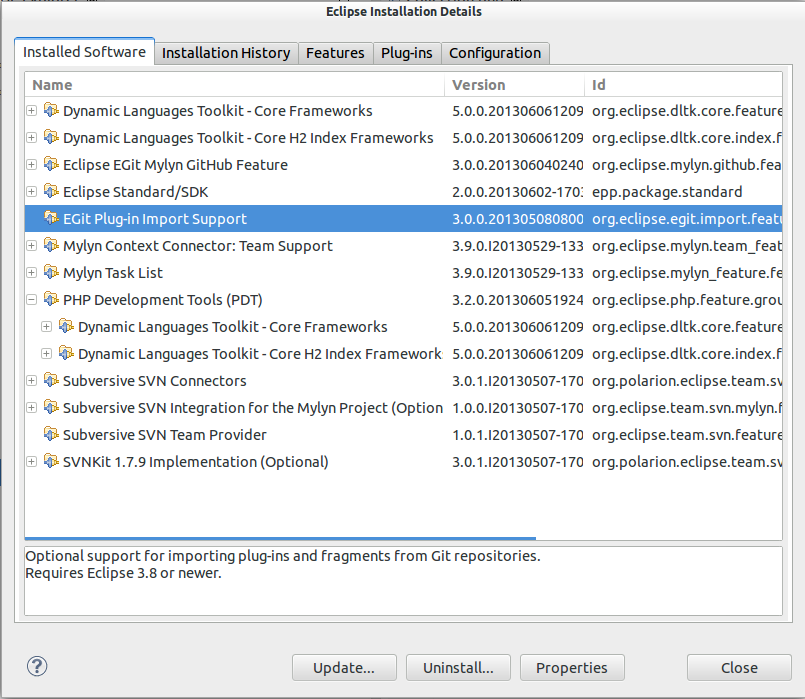Select SVNKit 1.7.9 Implementation (Optional) entry

(404, 462)
